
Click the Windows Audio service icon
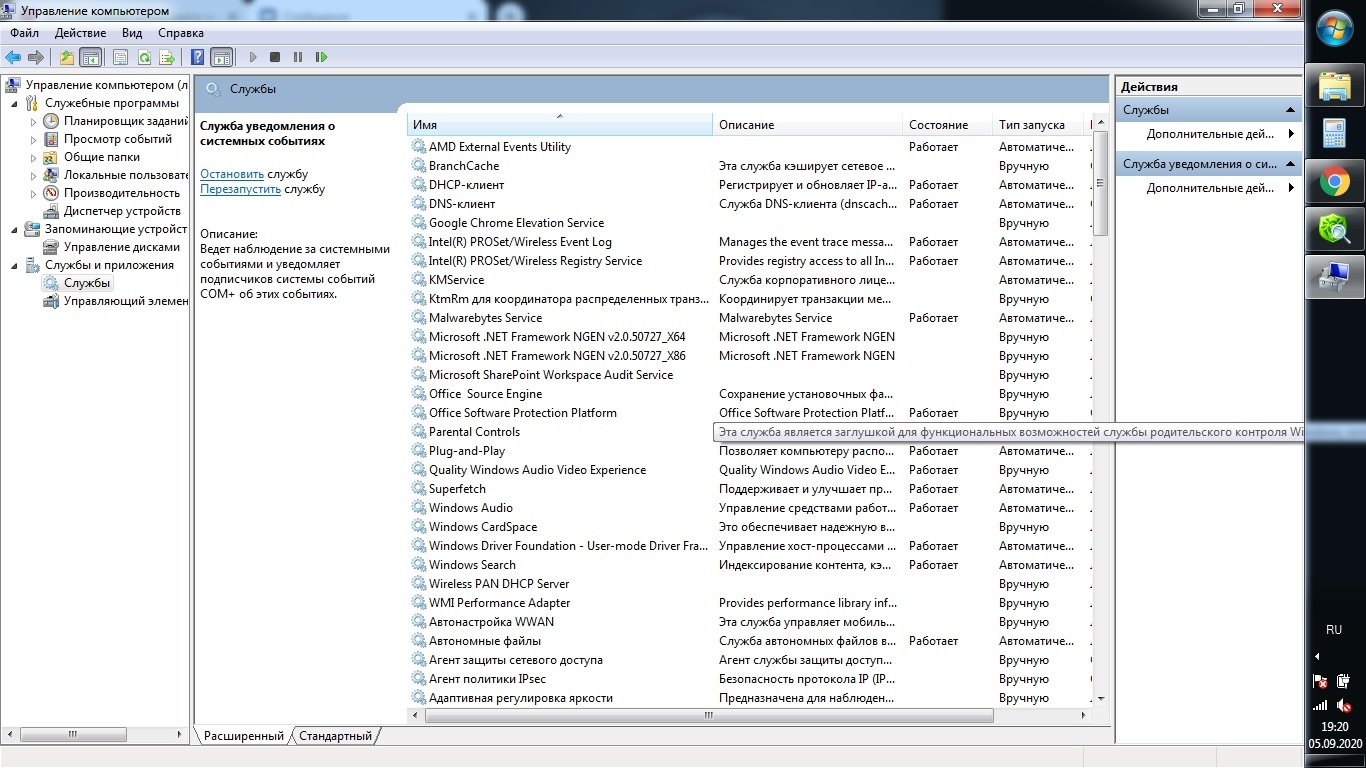[419, 508]
